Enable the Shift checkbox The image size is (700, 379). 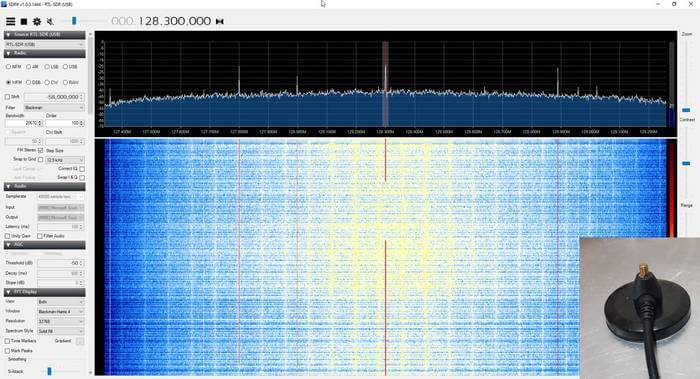[x=8, y=97]
